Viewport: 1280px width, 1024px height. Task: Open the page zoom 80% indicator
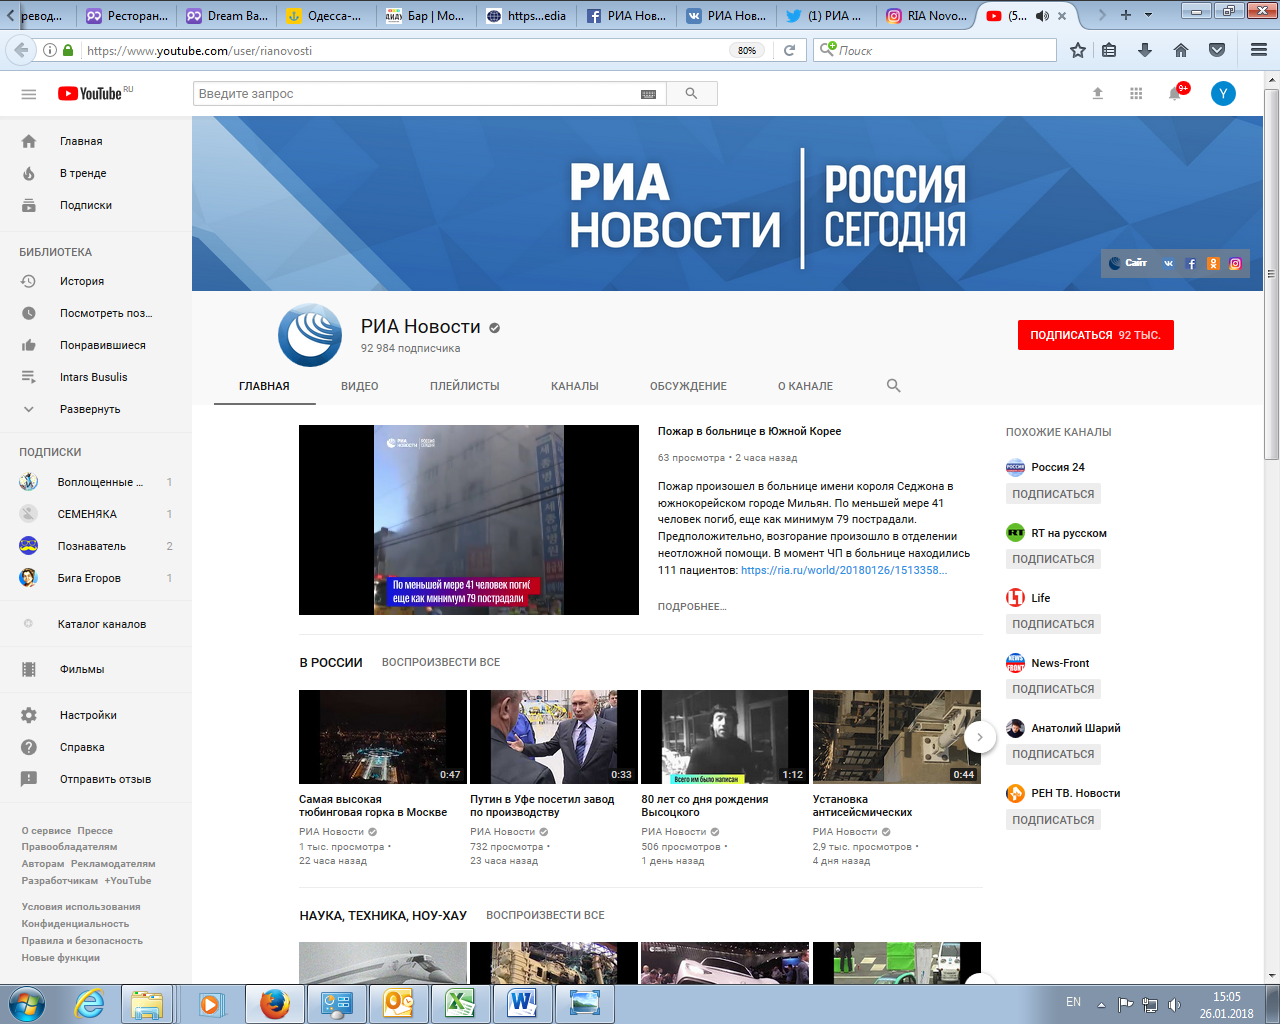click(x=747, y=50)
